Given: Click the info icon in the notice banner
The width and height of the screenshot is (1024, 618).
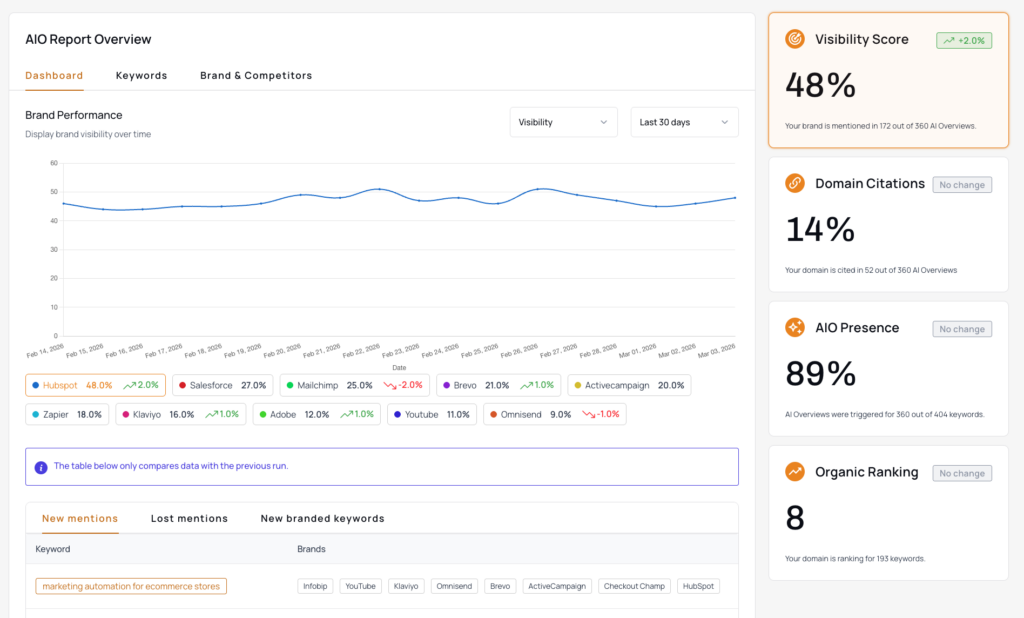Looking at the screenshot, I should (x=41, y=467).
